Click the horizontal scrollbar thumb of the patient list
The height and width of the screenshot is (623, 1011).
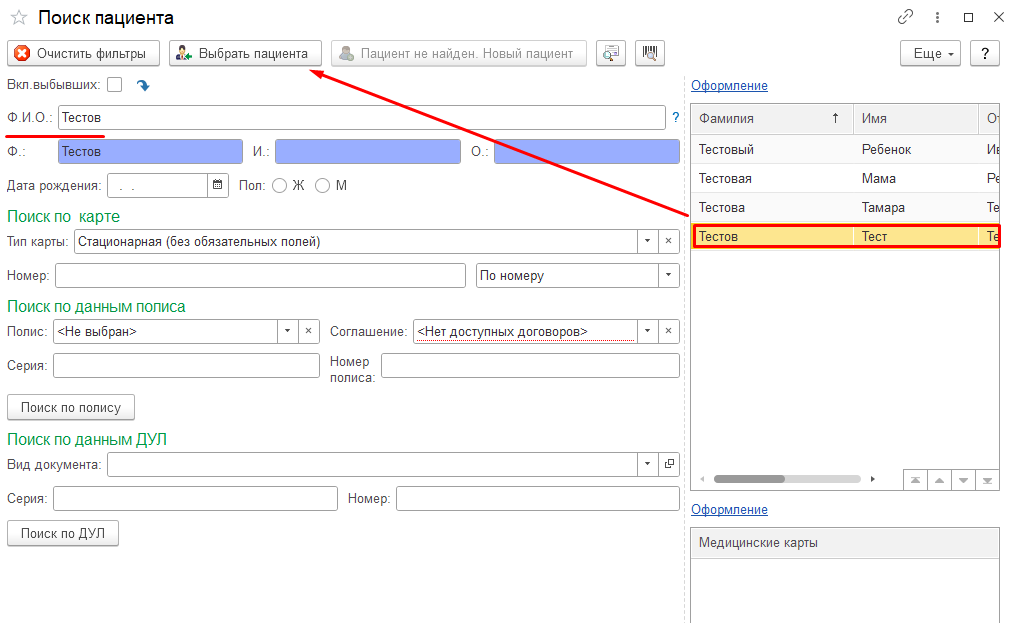click(x=749, y=479)
